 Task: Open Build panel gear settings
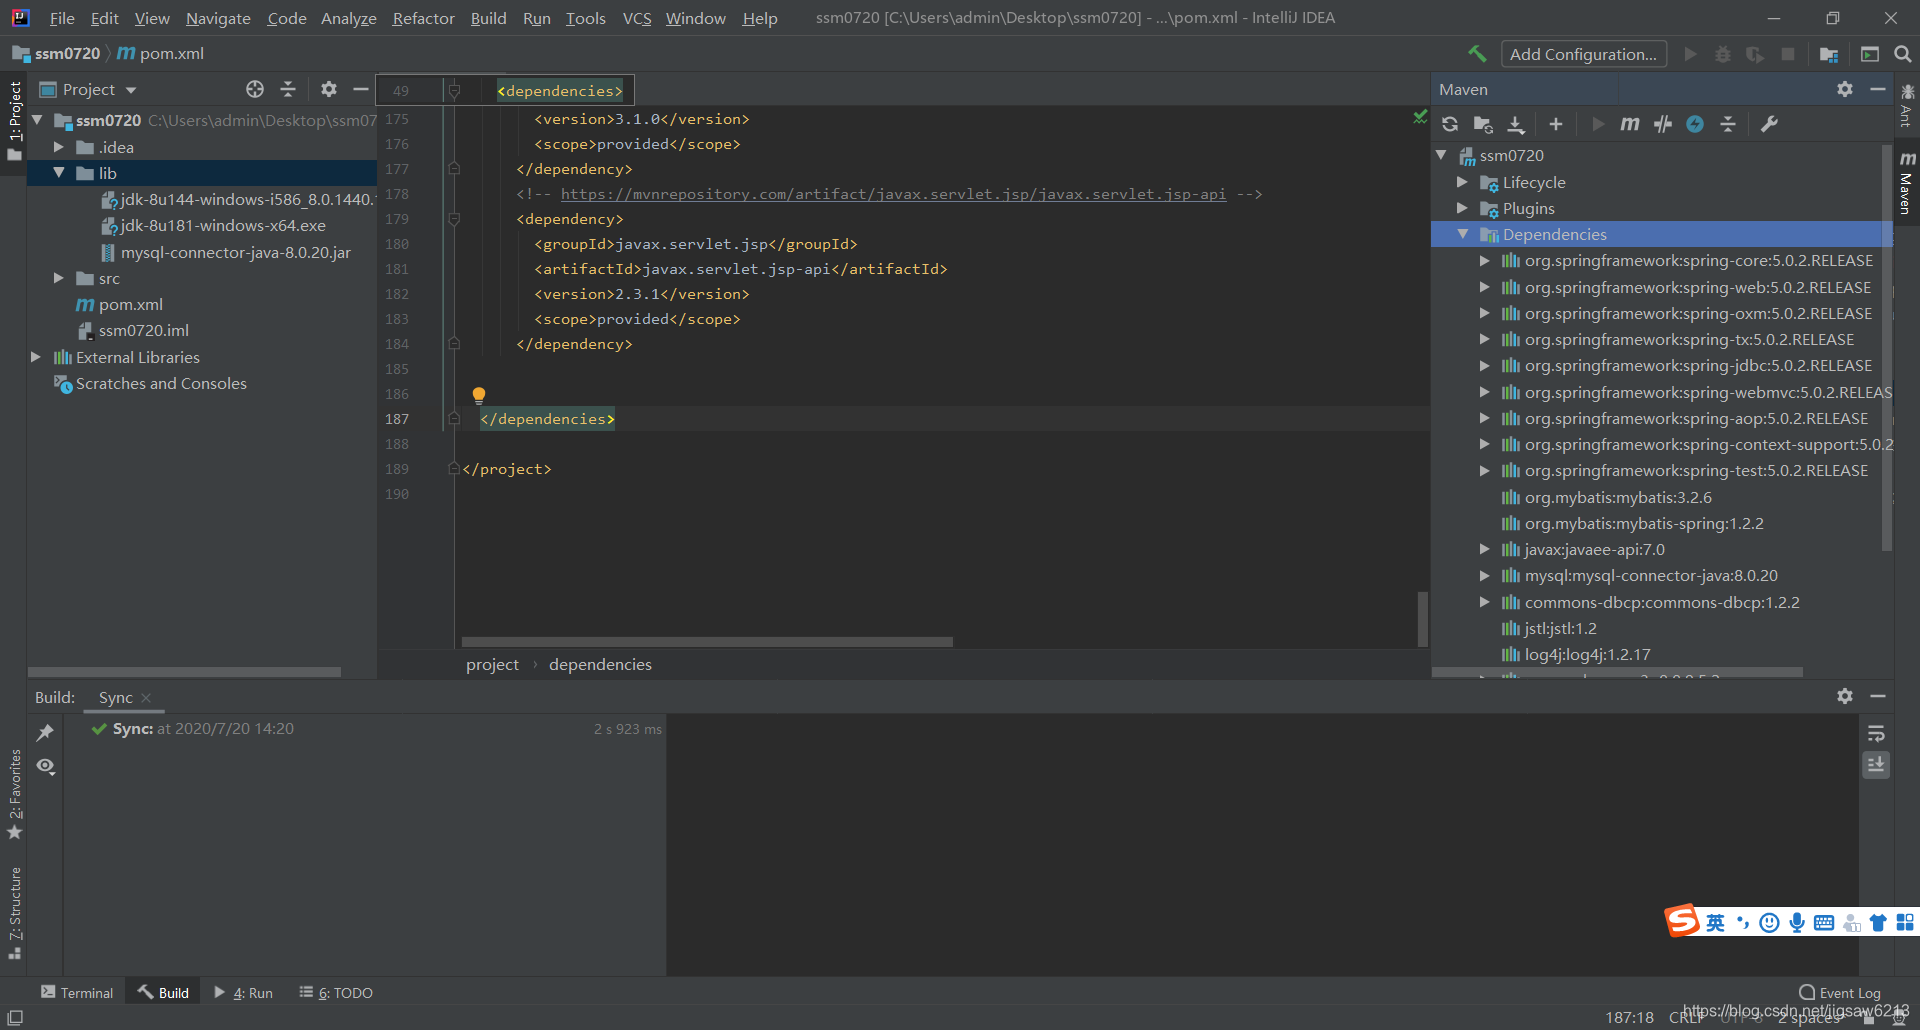coord(1845,696)
